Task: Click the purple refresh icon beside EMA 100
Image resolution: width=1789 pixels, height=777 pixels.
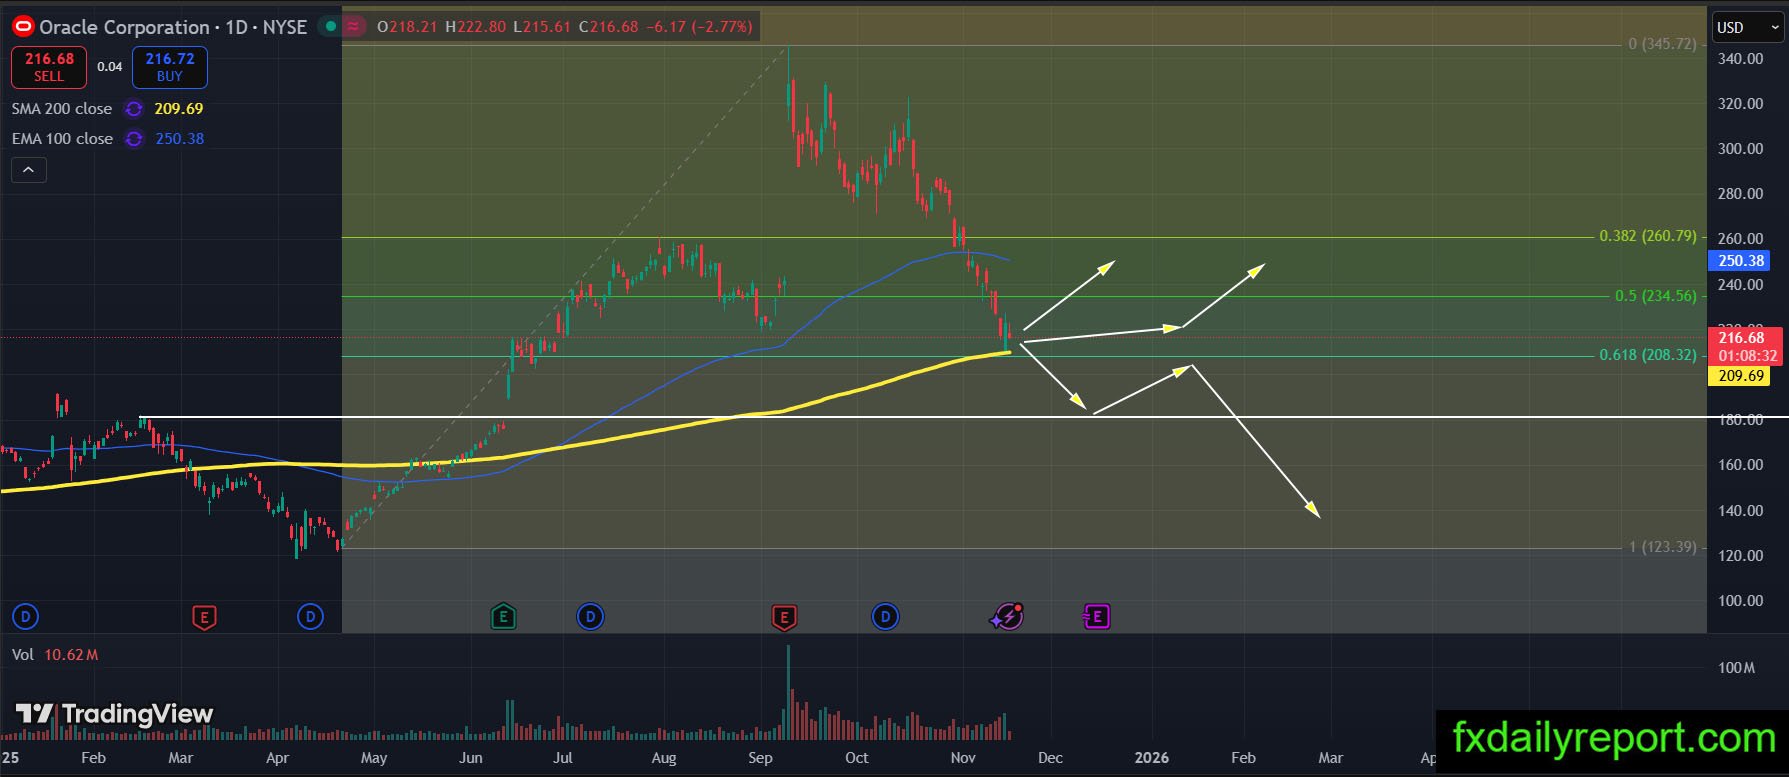Action: click(x=134, y=139)
